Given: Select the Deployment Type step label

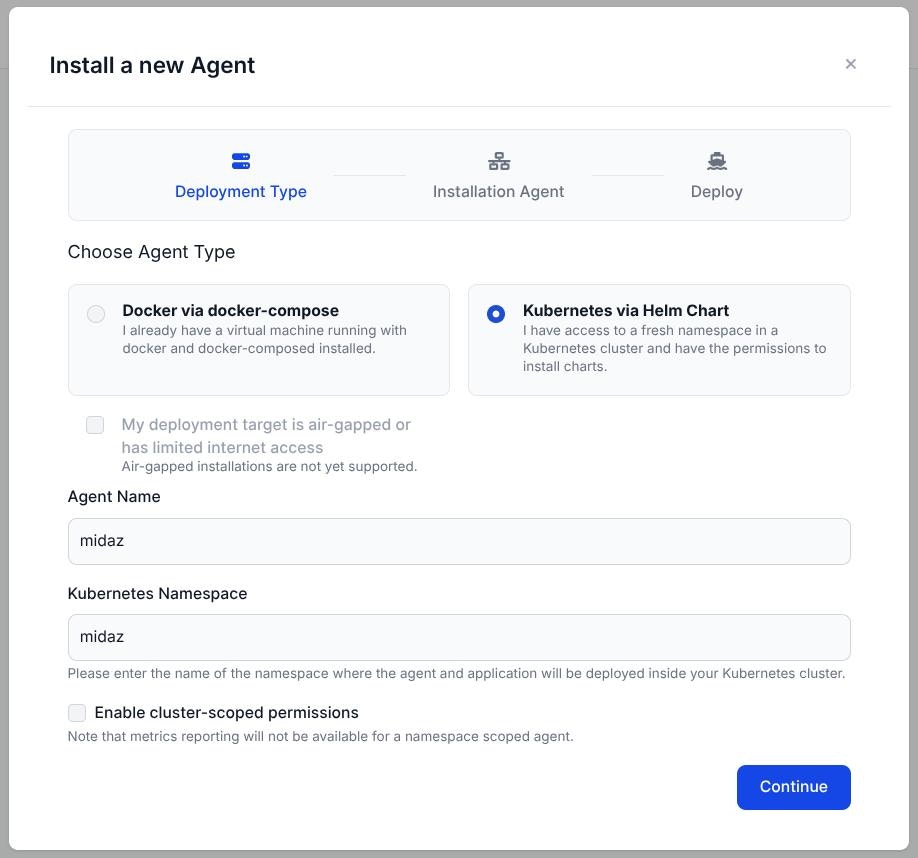Looking at the screenshot, I should click(241, 191).
